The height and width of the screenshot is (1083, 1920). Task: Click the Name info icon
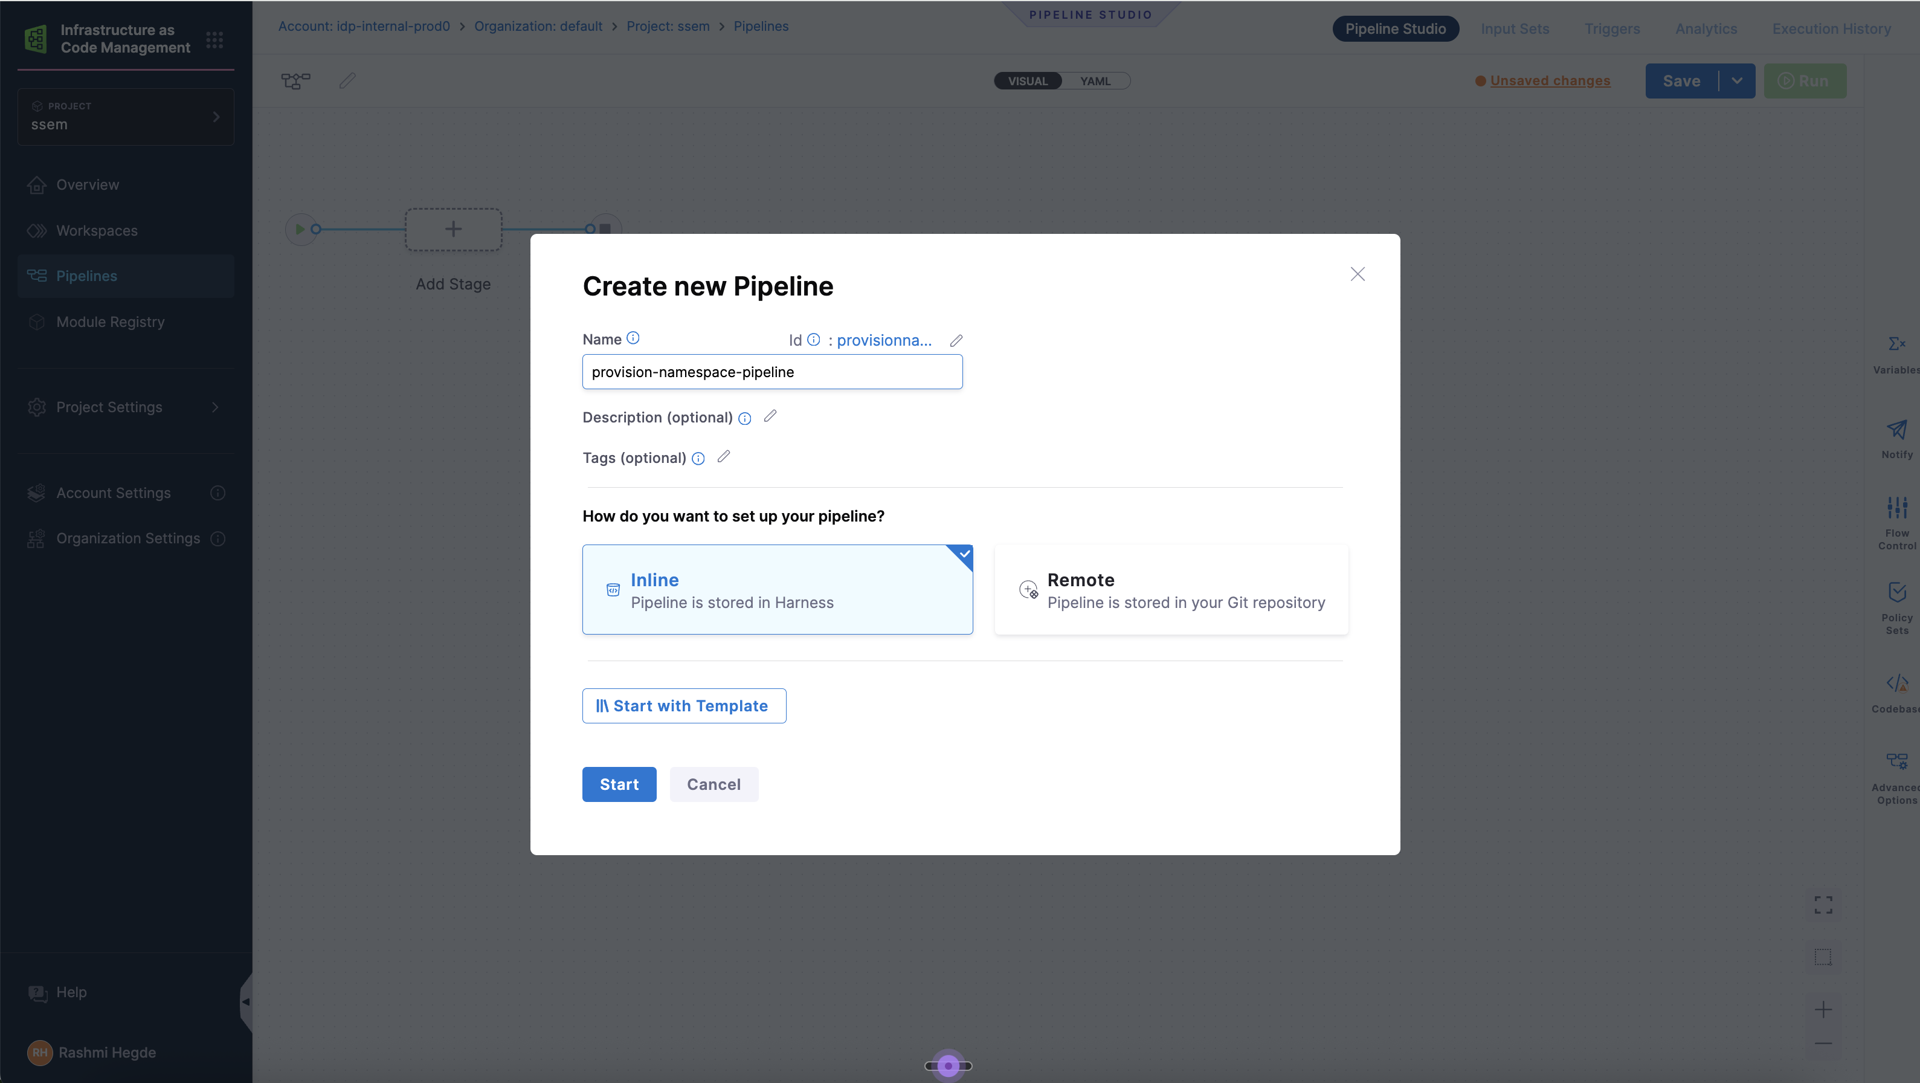pos(633,338)
